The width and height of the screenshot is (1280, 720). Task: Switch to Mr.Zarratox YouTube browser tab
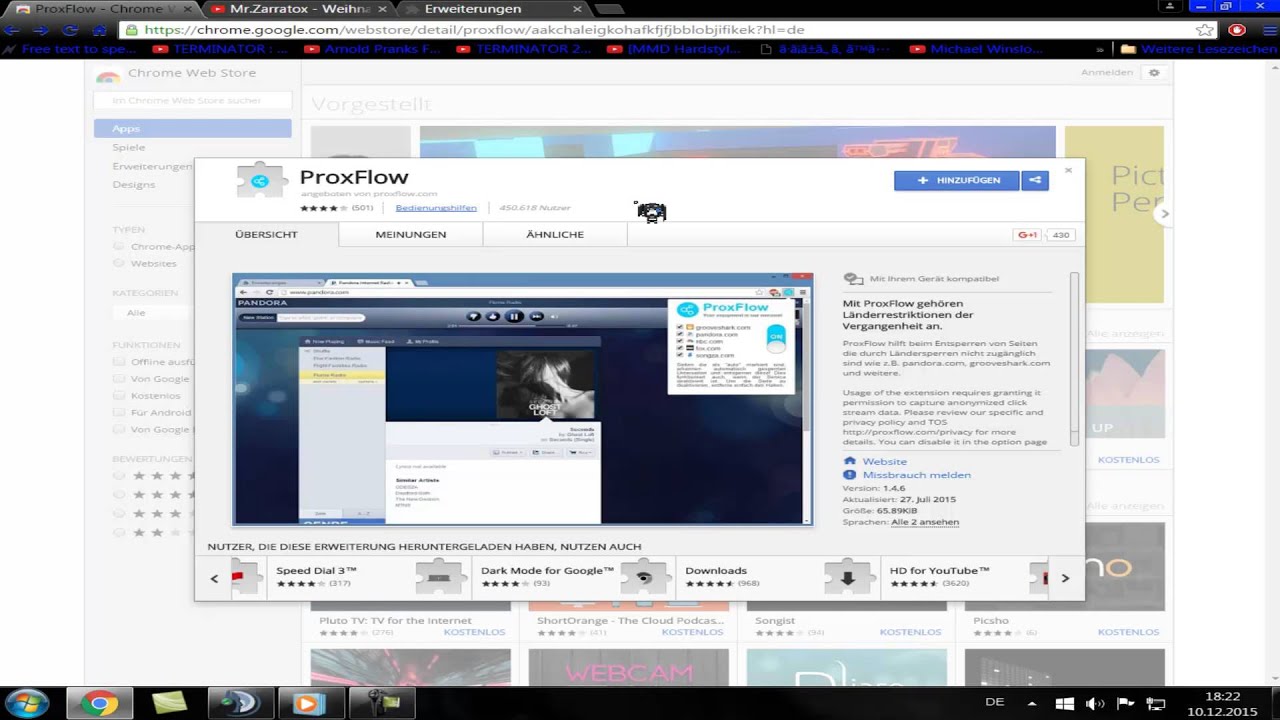(300, 9)
